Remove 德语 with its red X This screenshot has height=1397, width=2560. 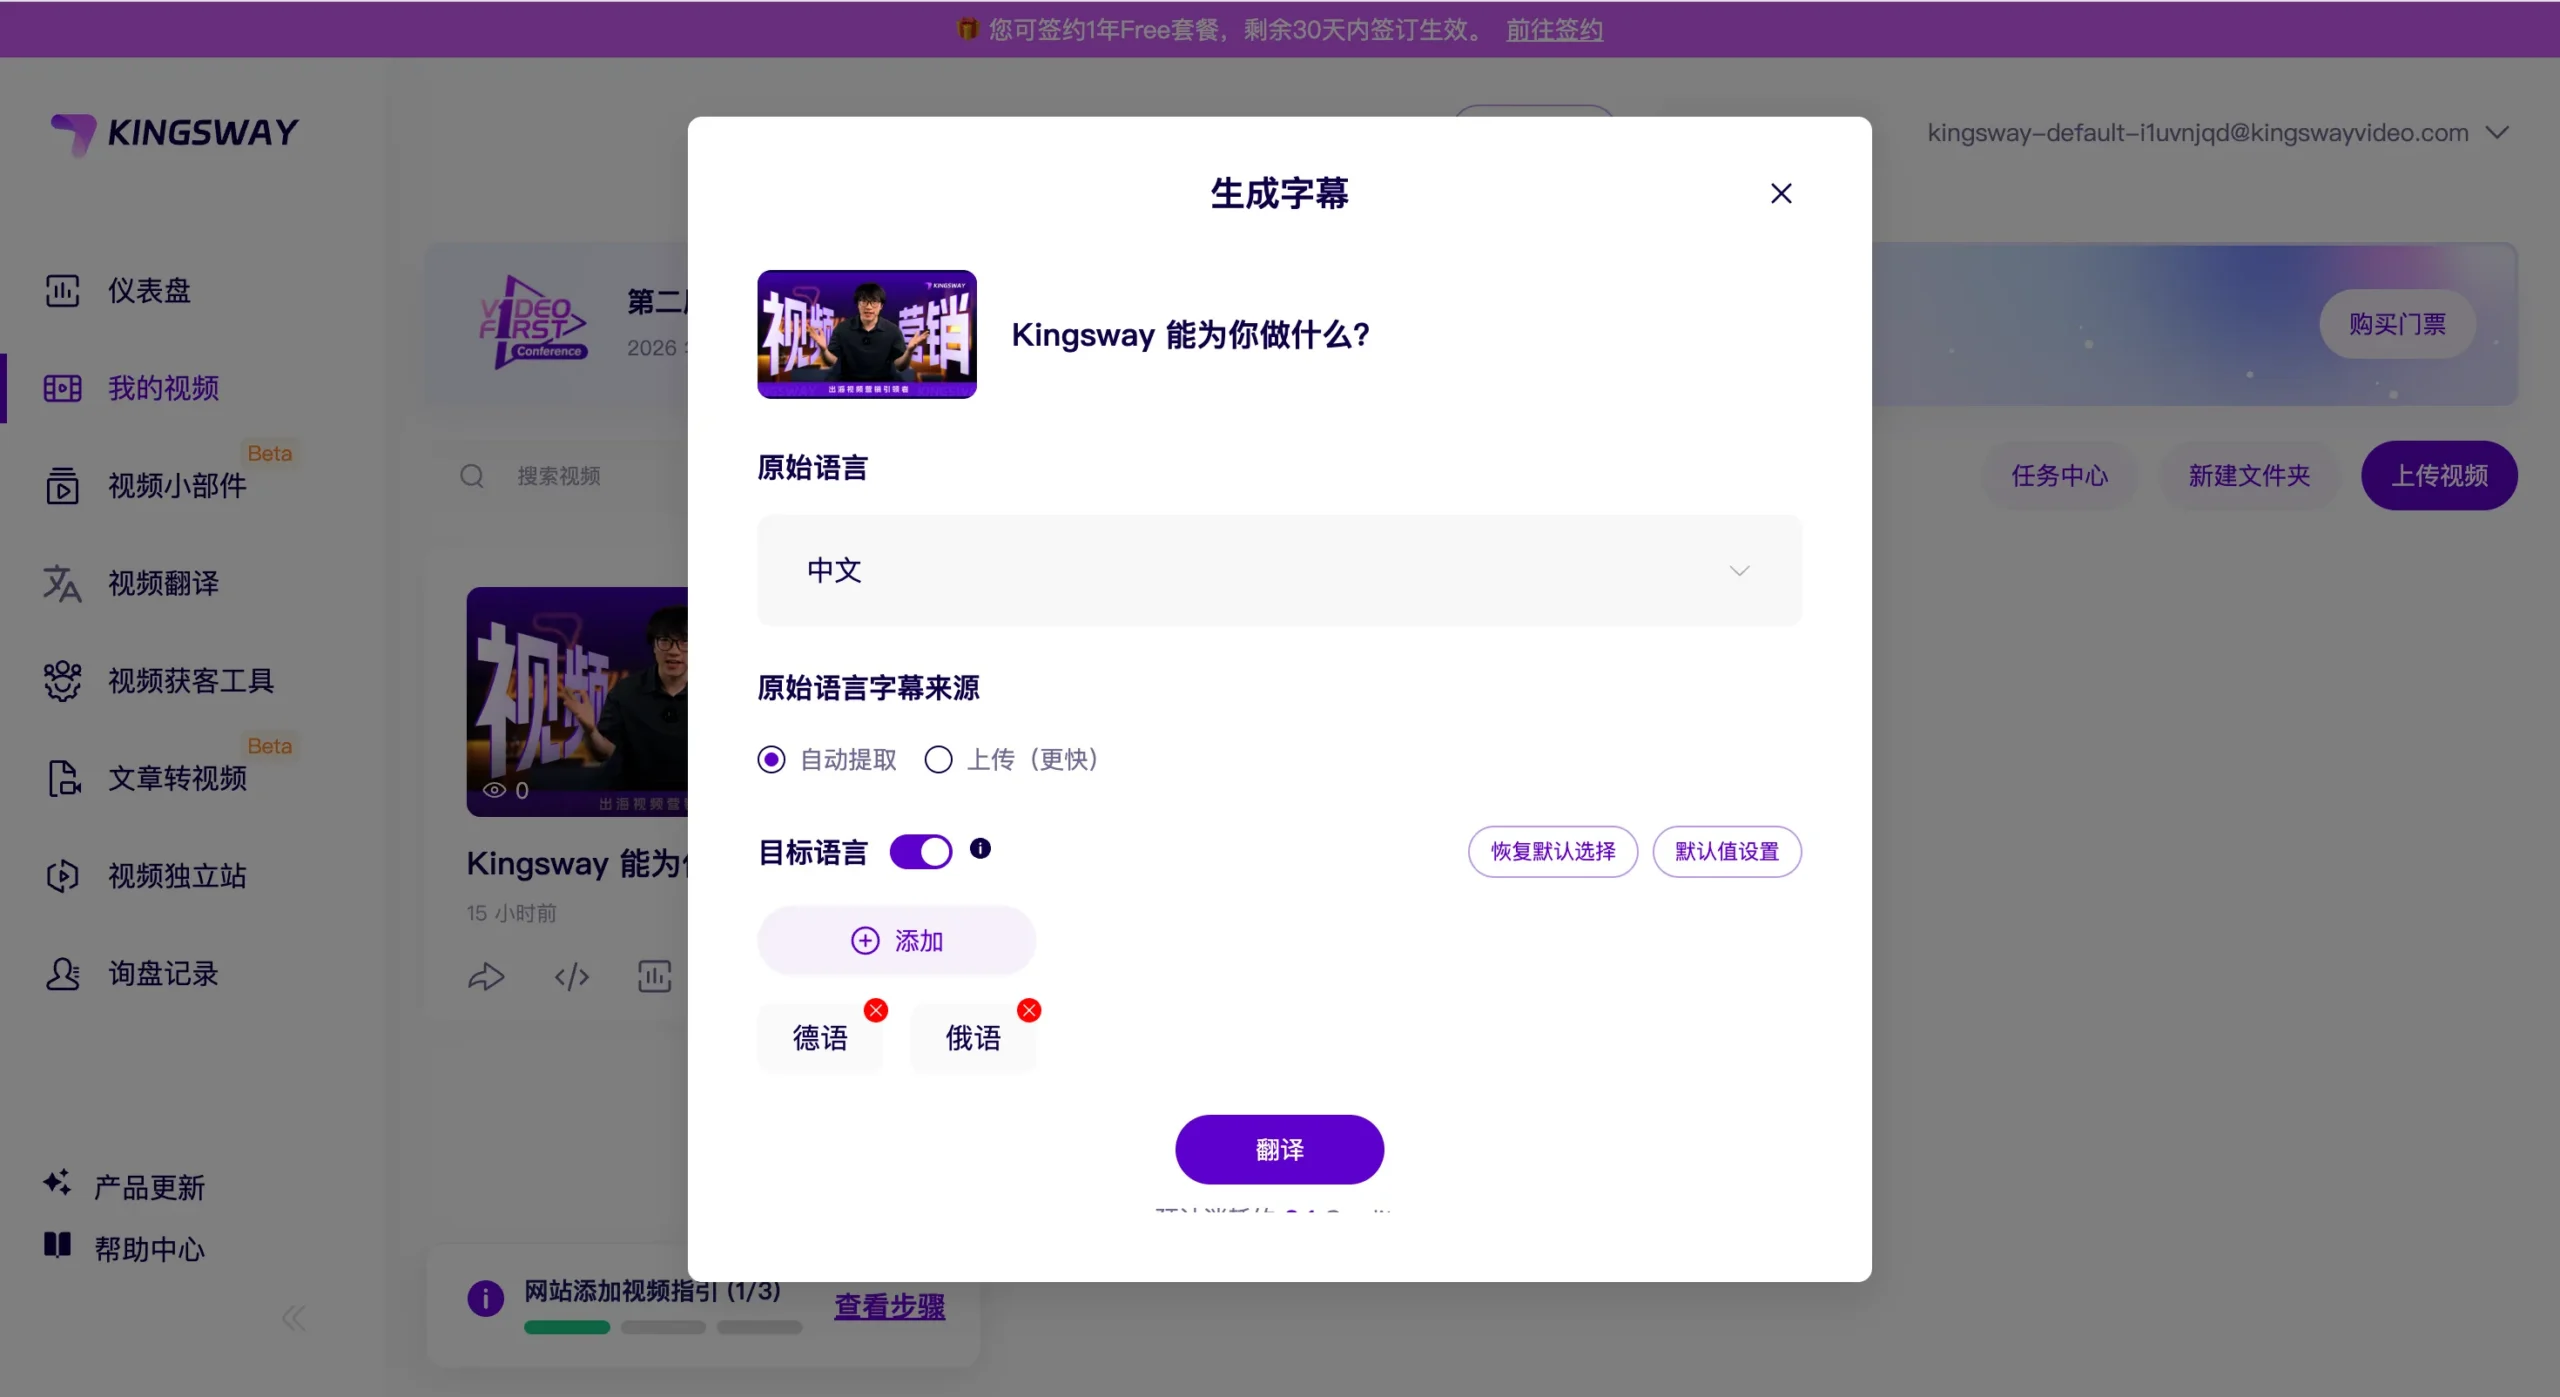click(876, 1010)
